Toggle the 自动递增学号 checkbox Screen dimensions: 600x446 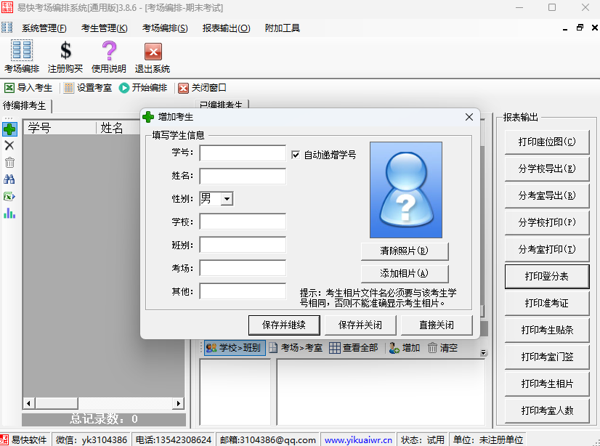point(295,155)
